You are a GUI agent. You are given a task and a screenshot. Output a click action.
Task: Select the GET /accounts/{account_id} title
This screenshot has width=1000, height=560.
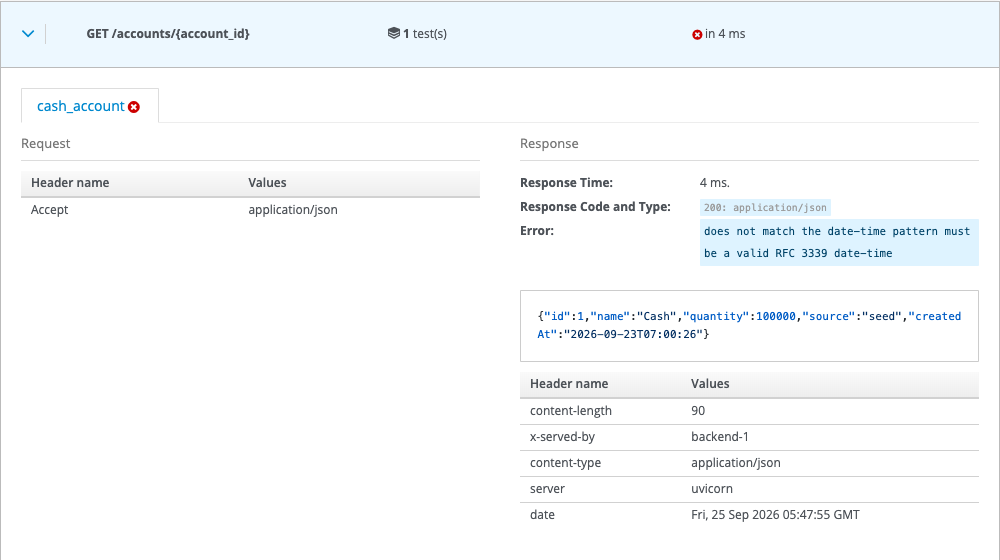click(168, 34)
